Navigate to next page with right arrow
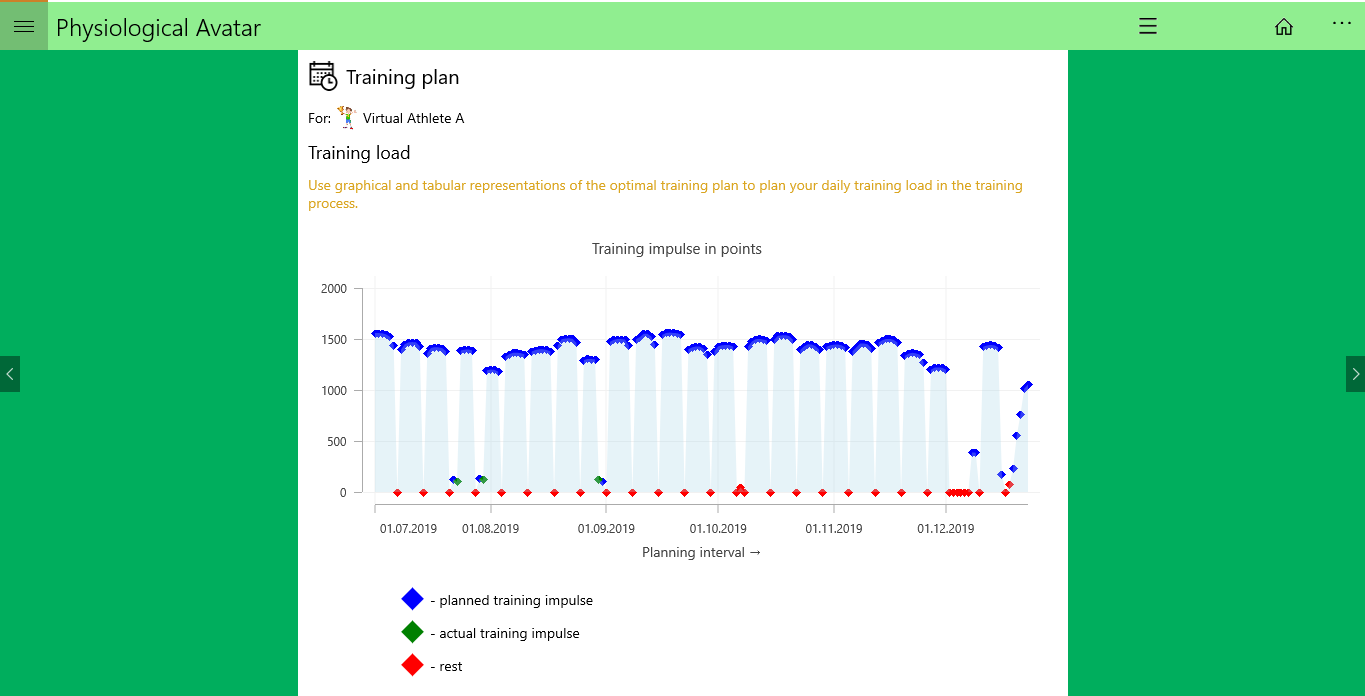This screenshot has height=696, width=1365. coord(1355,374)
